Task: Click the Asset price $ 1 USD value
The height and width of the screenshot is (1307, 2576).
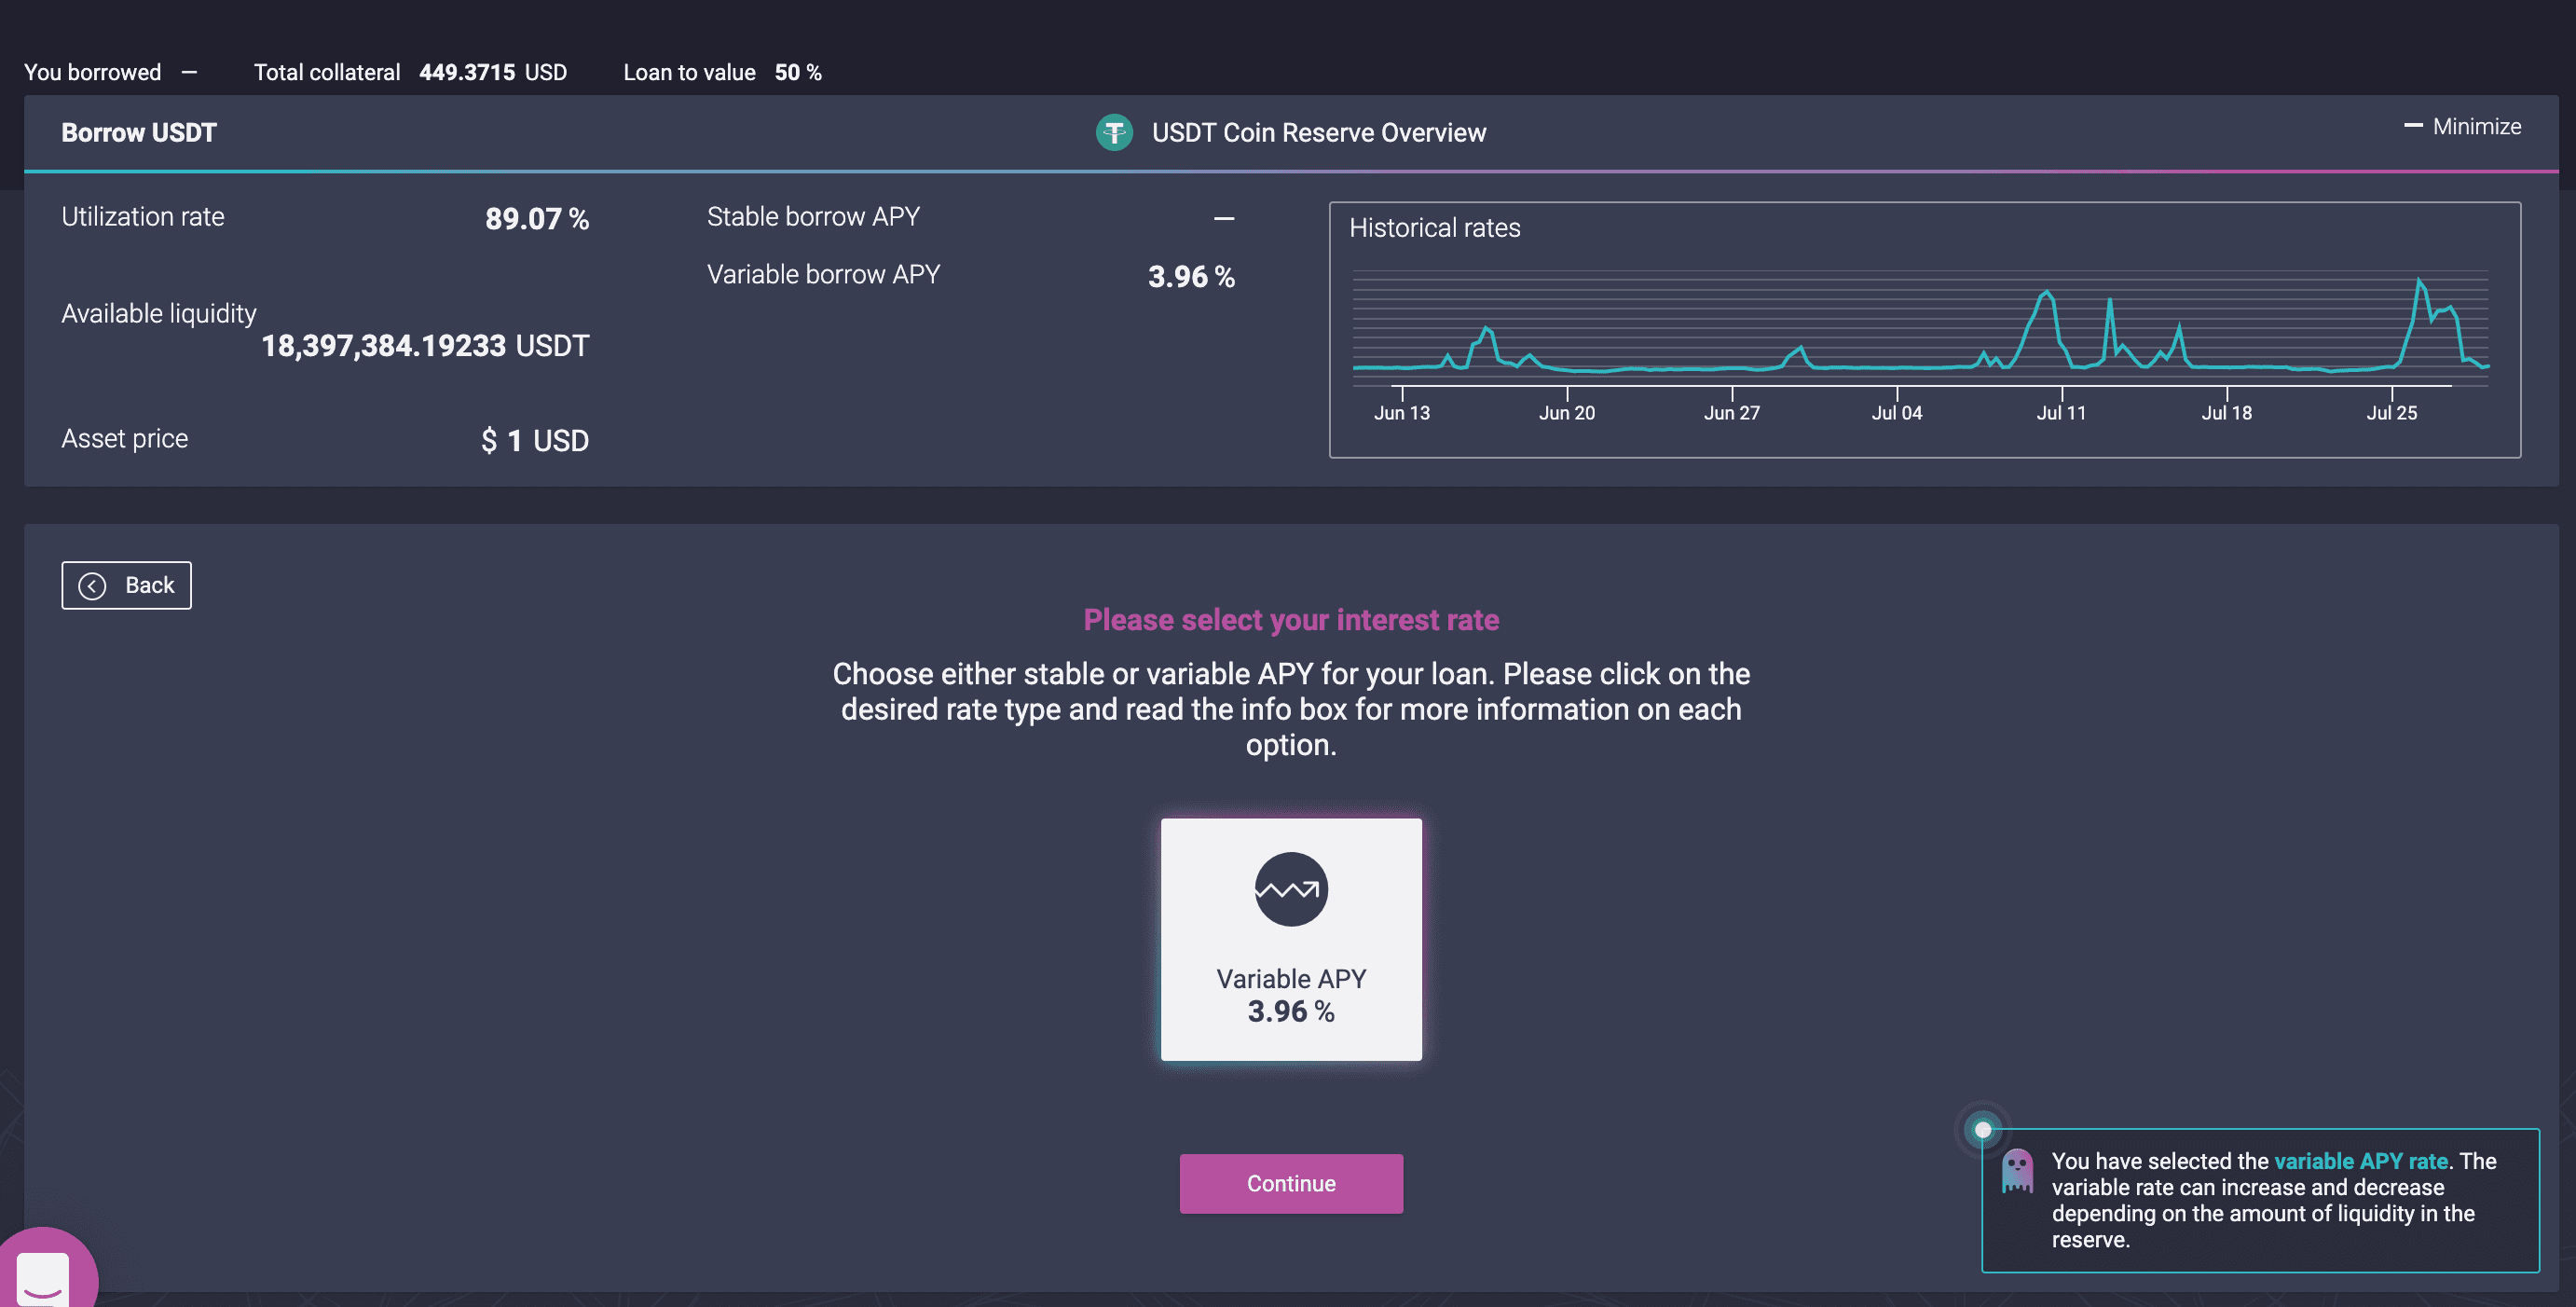Action: click(x=535, y=441)
